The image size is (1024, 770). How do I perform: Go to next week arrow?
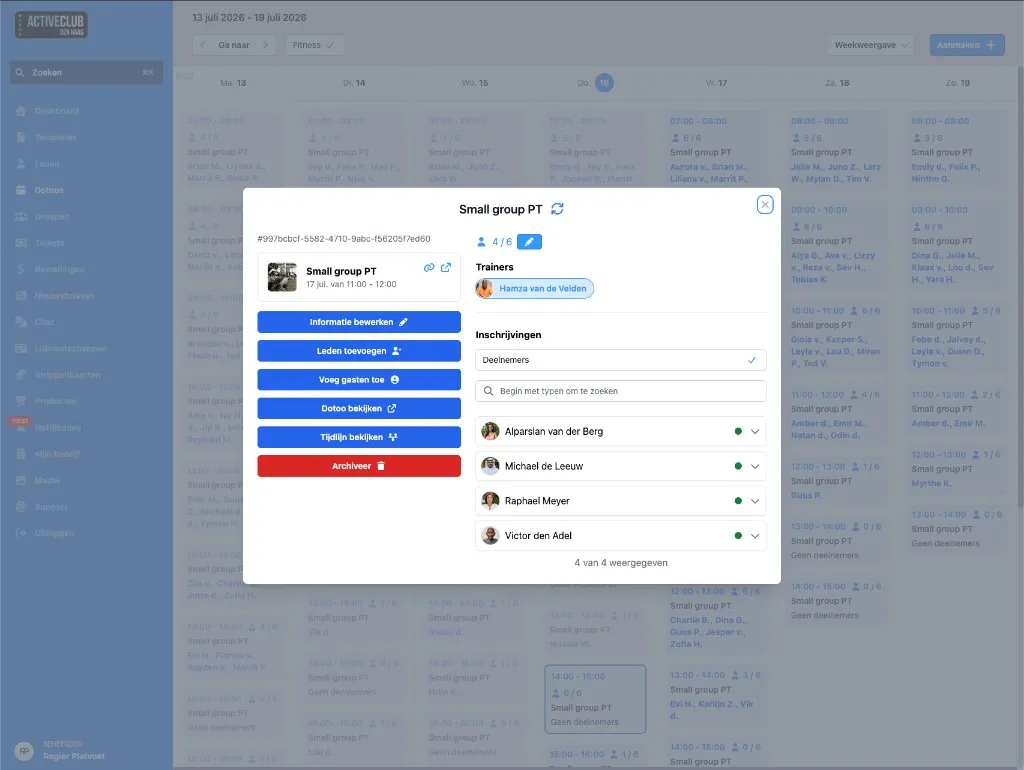(x=265, y=45)
